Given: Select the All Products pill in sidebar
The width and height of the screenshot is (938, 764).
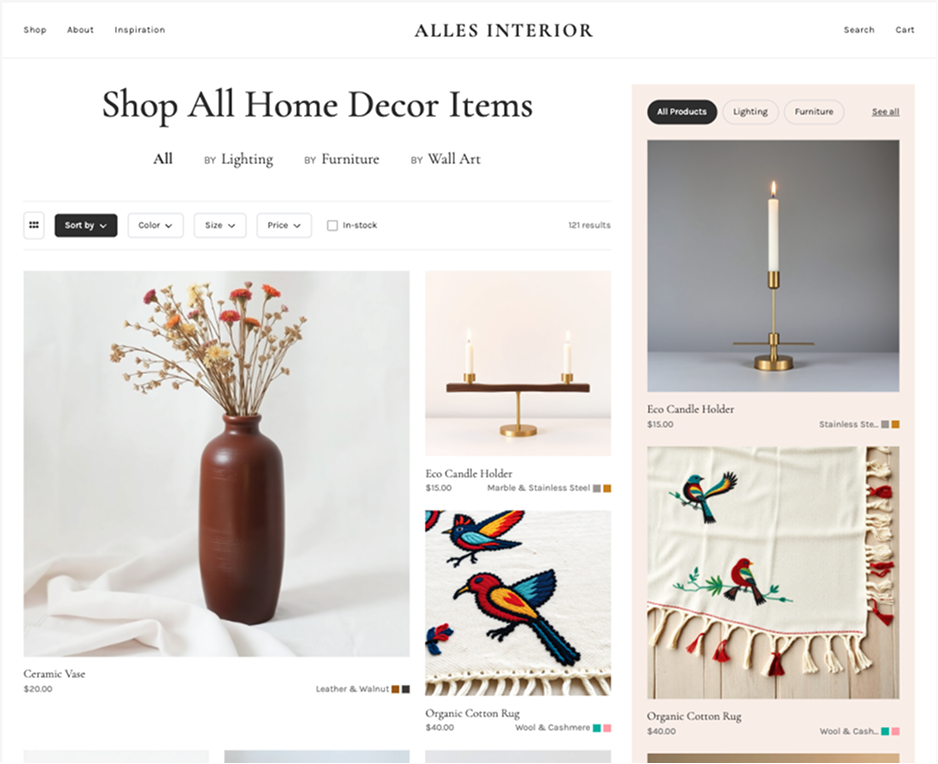Looking at the screenshot, I should 682,112.
